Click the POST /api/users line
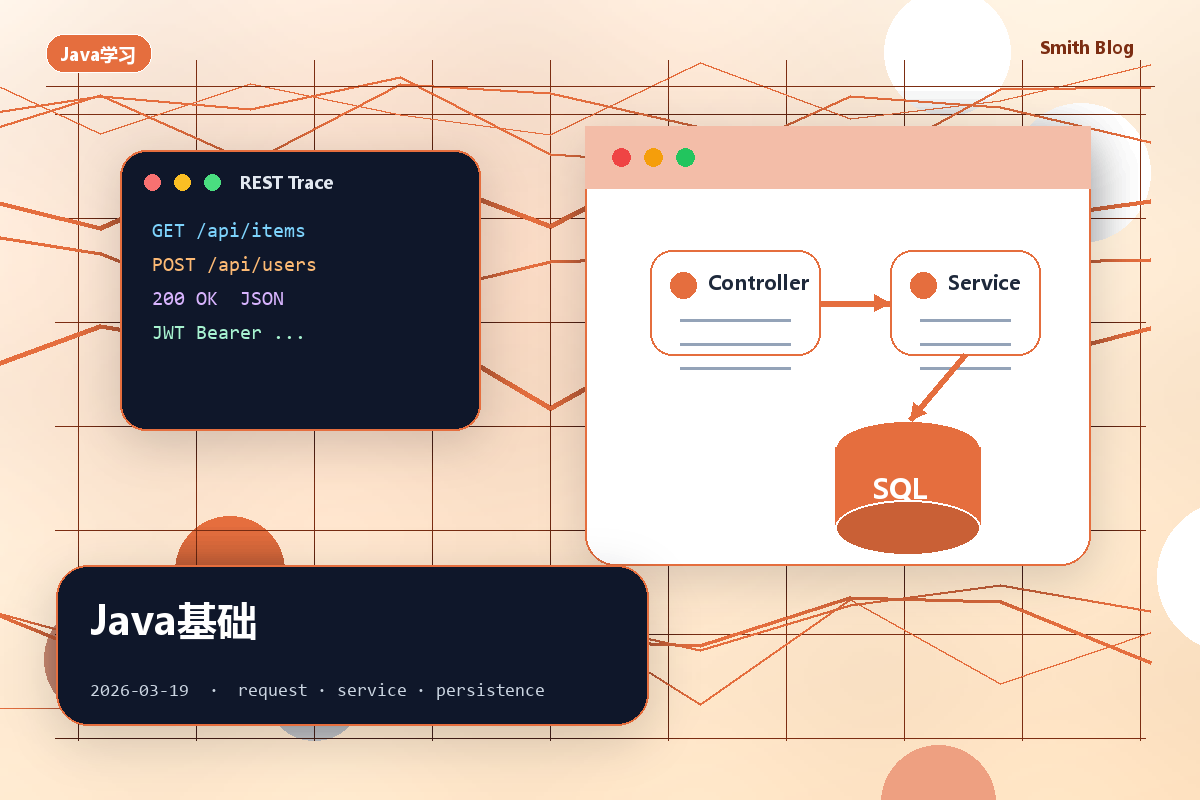1200x800 pixels. point(234,265)
